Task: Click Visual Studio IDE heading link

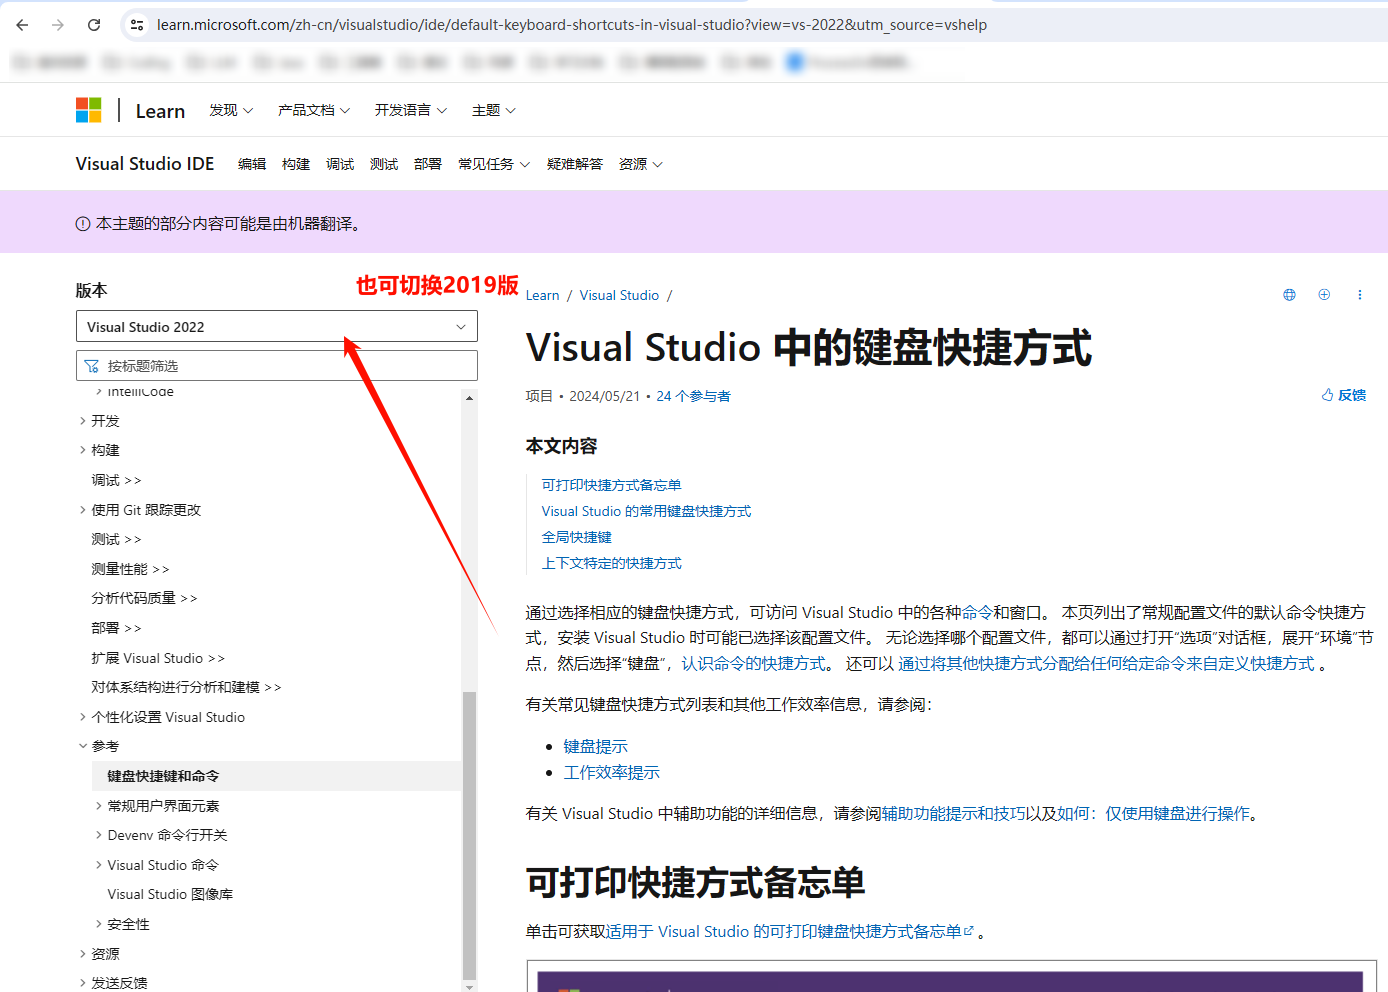Action: click(145, 164)
